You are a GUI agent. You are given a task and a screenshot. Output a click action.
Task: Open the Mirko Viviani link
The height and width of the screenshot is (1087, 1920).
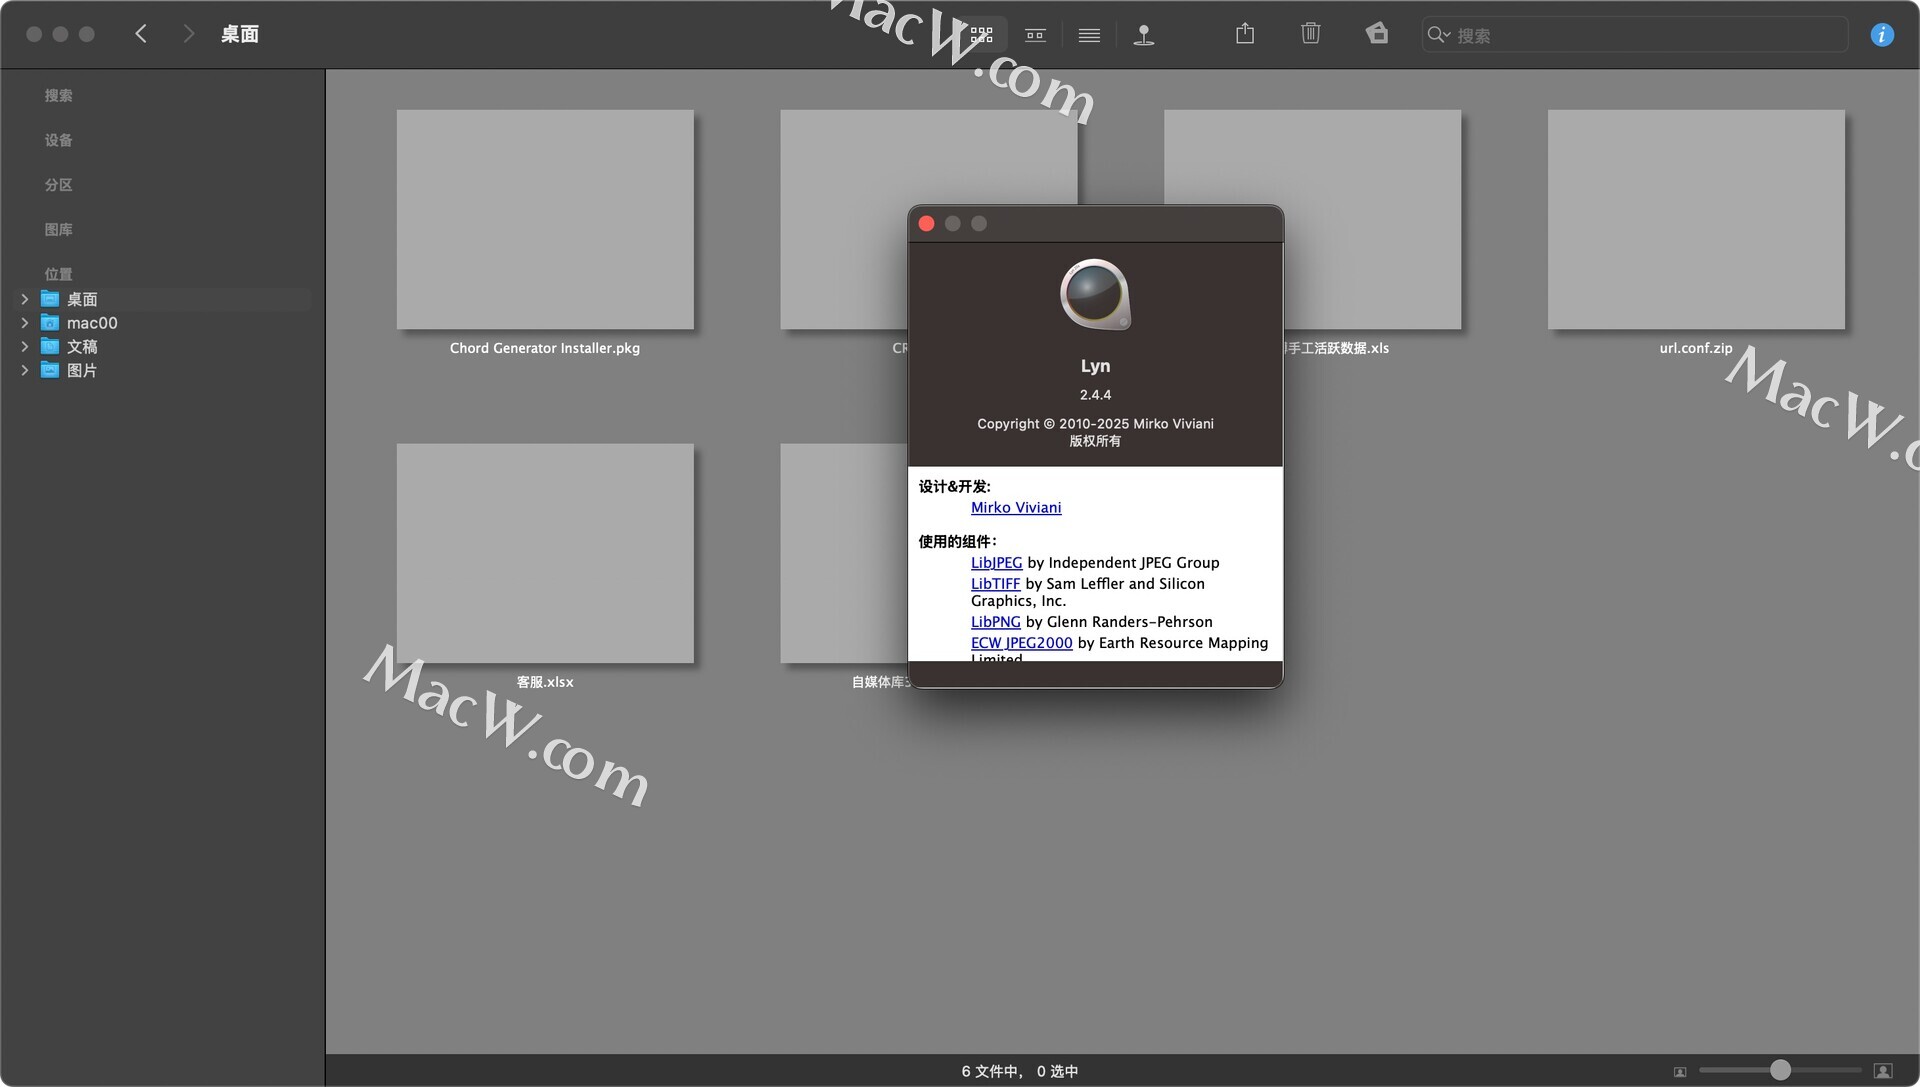pos(1016,507)
